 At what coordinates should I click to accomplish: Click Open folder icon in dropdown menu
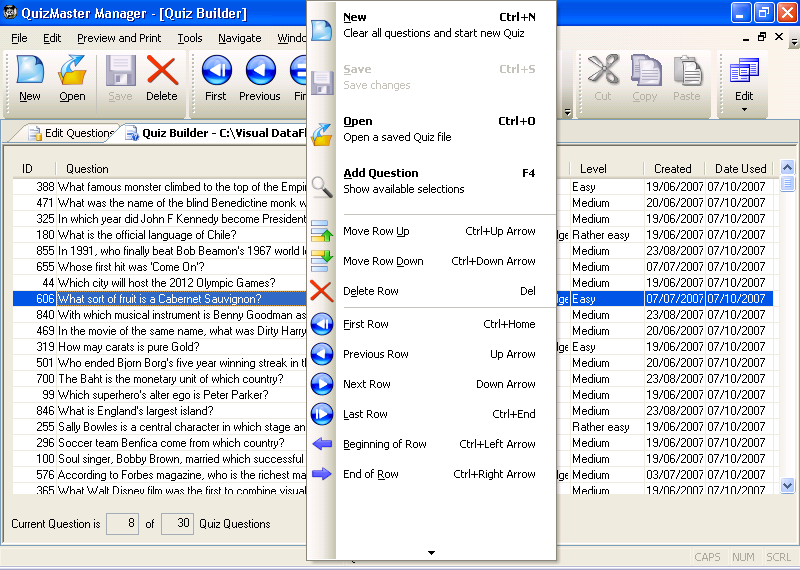[x=322, y=134]
